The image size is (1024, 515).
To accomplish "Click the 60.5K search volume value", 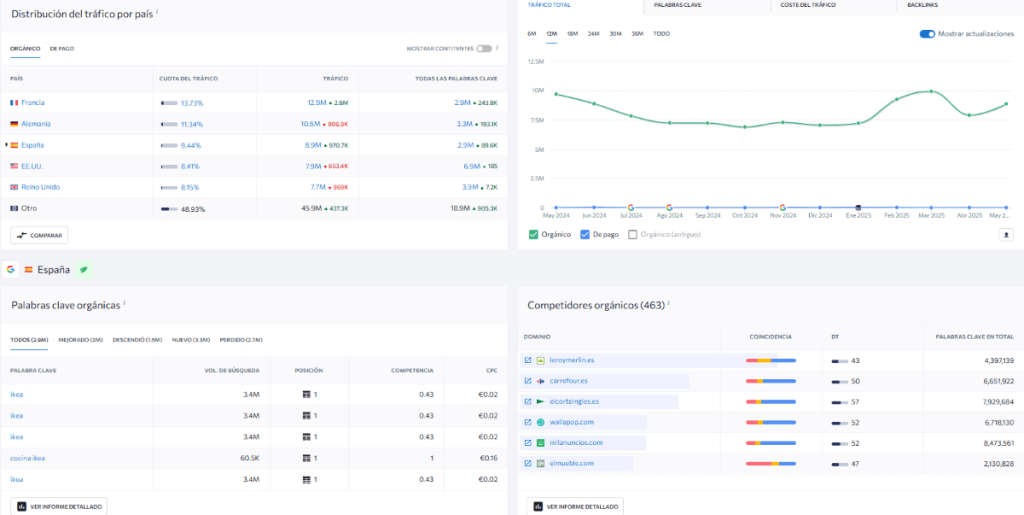I will pos(250,458).
